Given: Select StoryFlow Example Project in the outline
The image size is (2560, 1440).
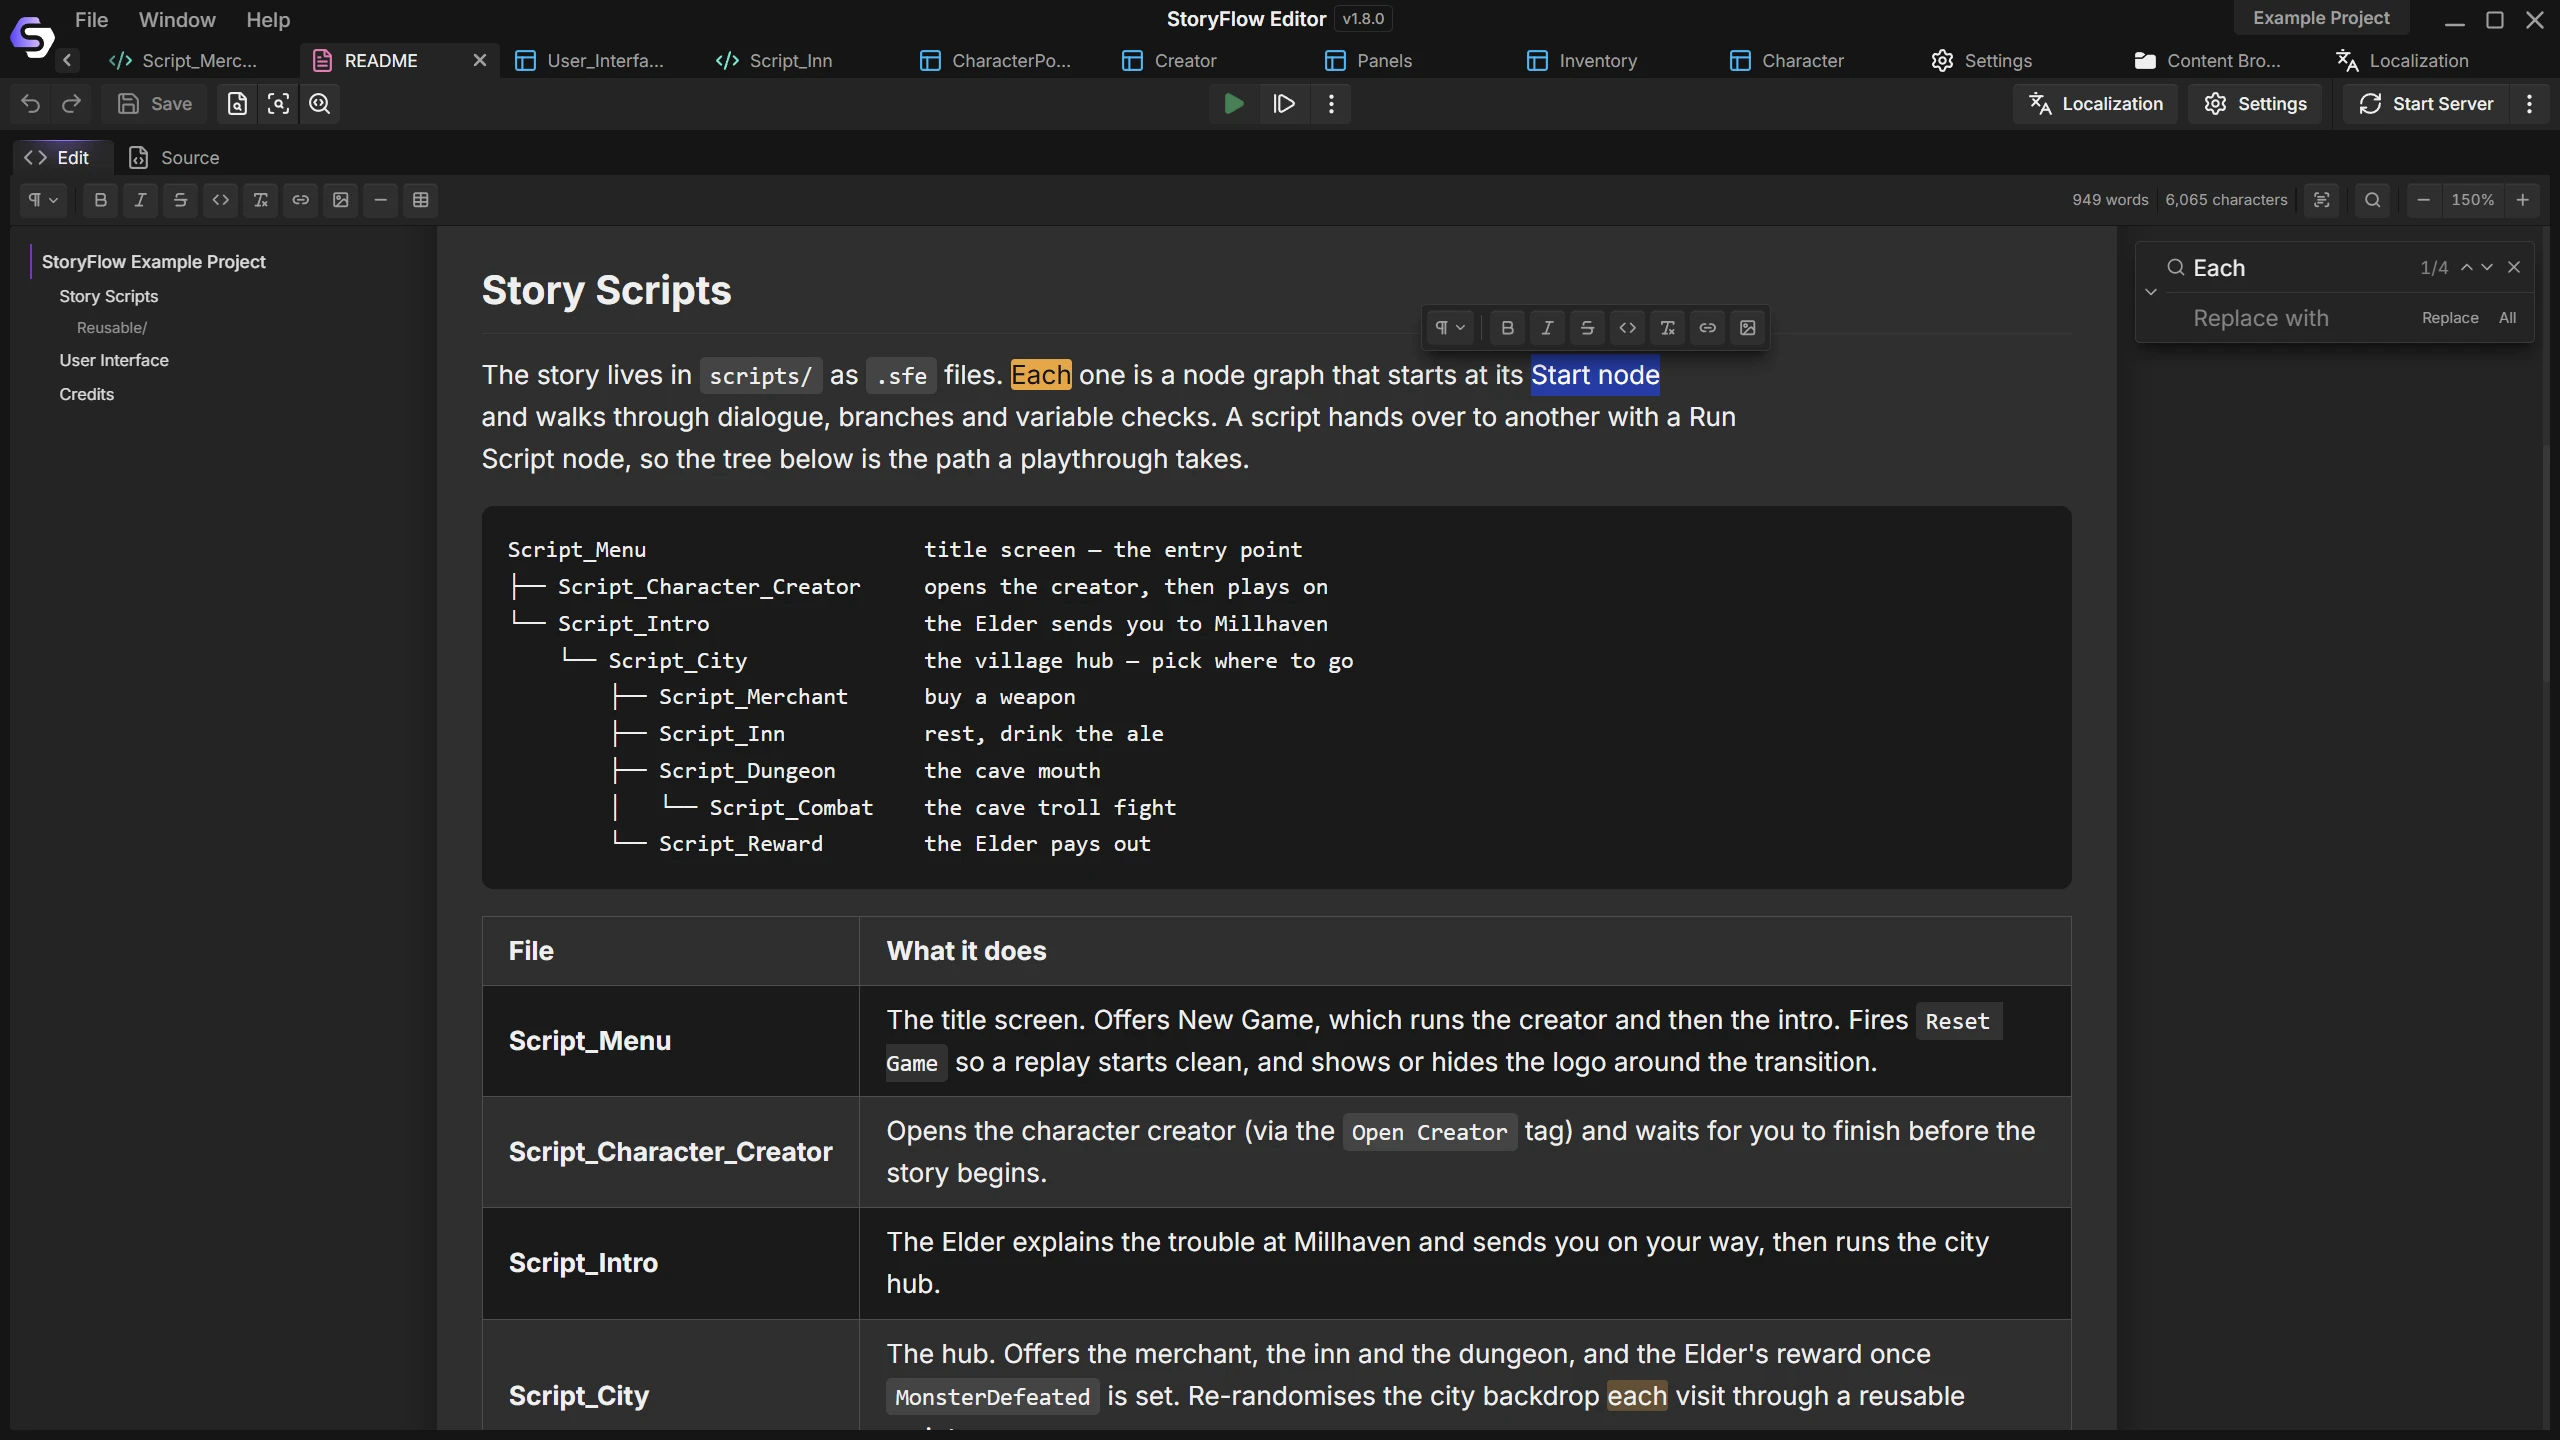Looking at the screenshot, I should pyautogui.click(x=153, y=262).
